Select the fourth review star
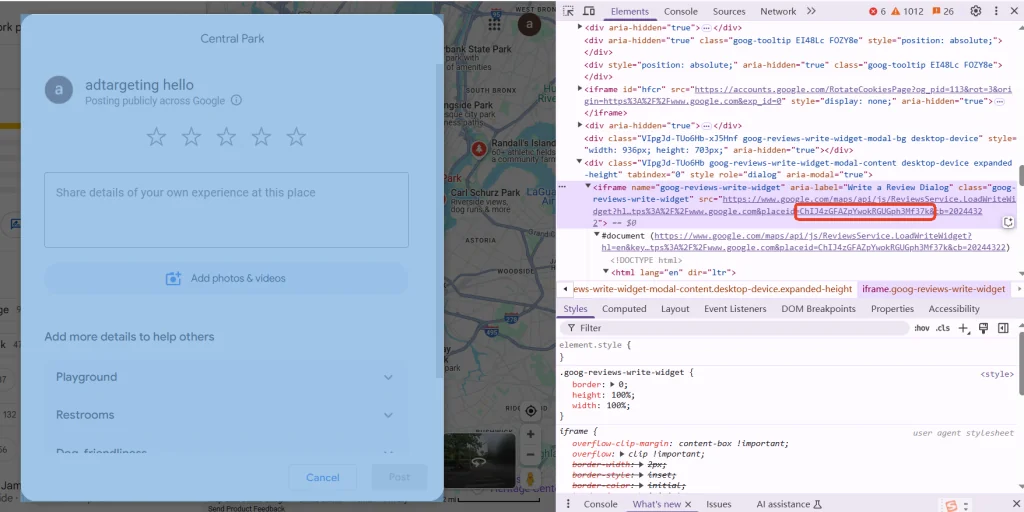This screenshot has width=1024, height=512. (x=261, y=137)
